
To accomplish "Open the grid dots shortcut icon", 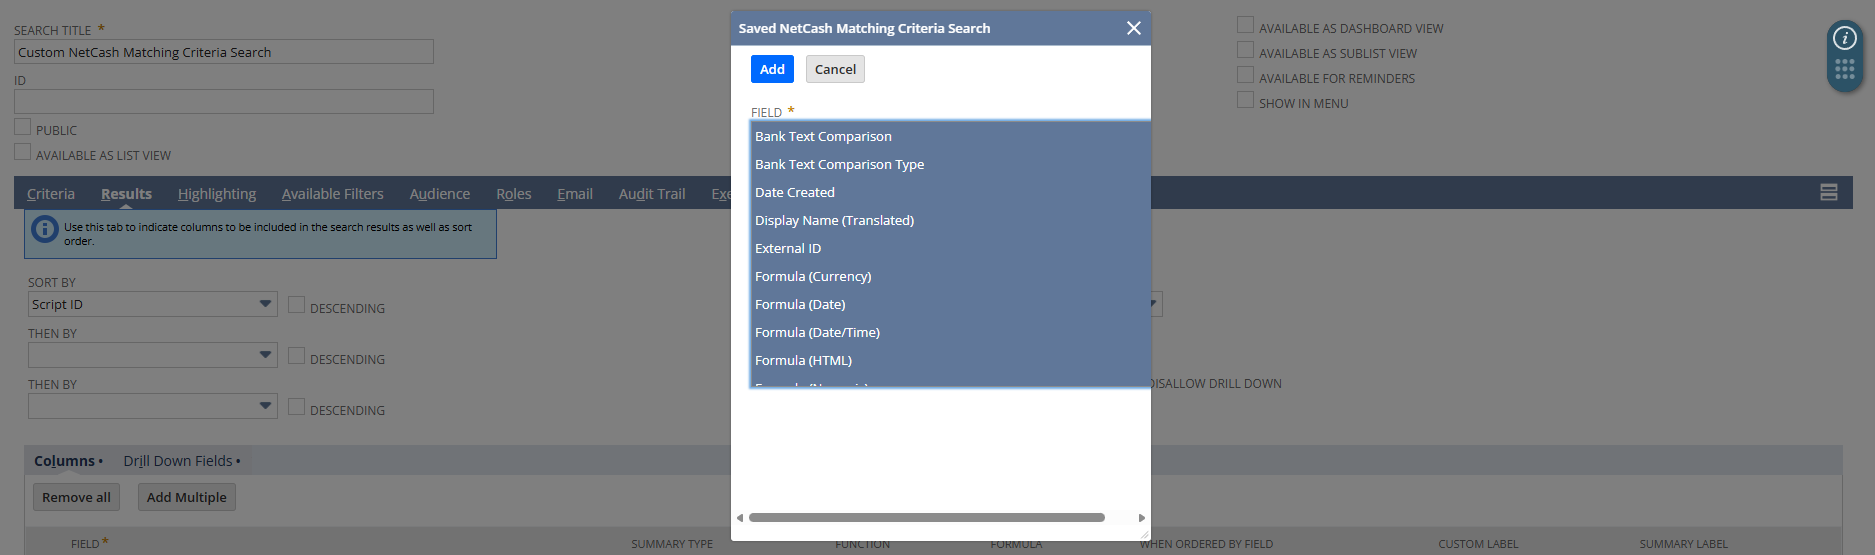I will [x=1844, y=69].
